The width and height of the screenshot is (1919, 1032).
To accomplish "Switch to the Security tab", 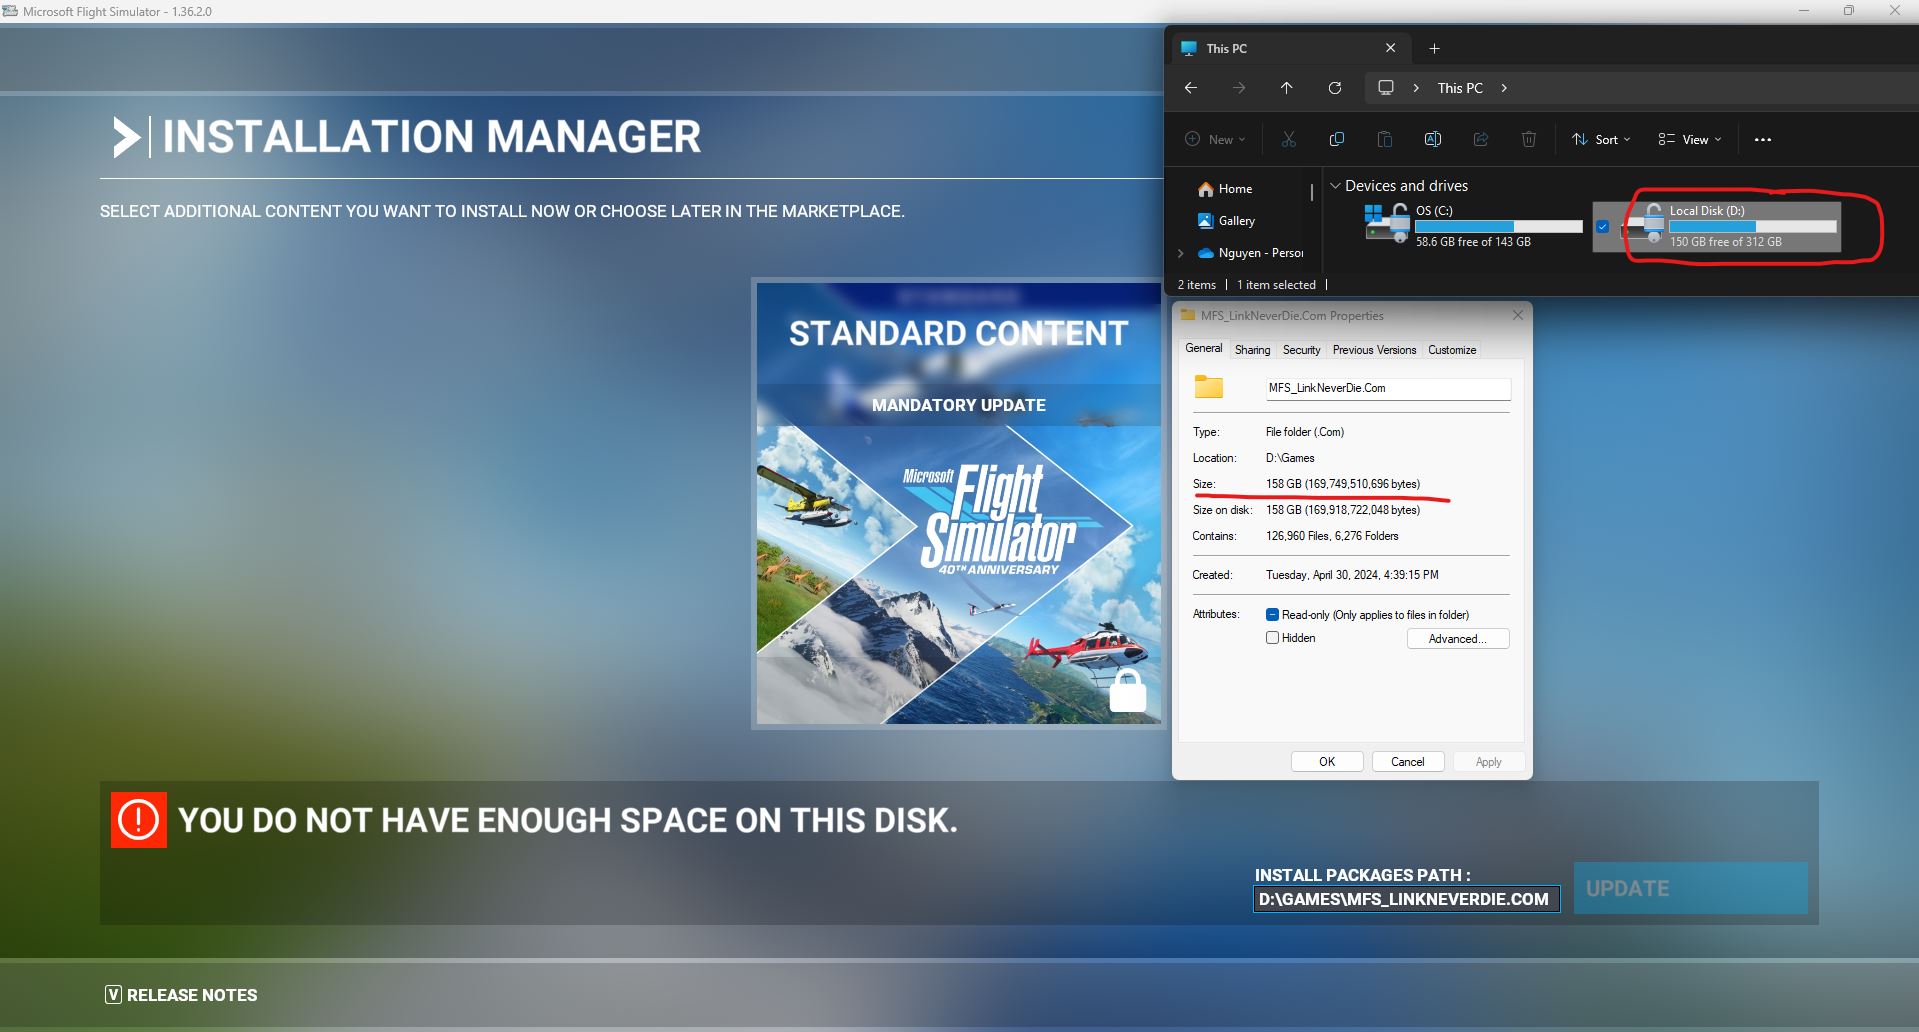I will click(1301, 350).
